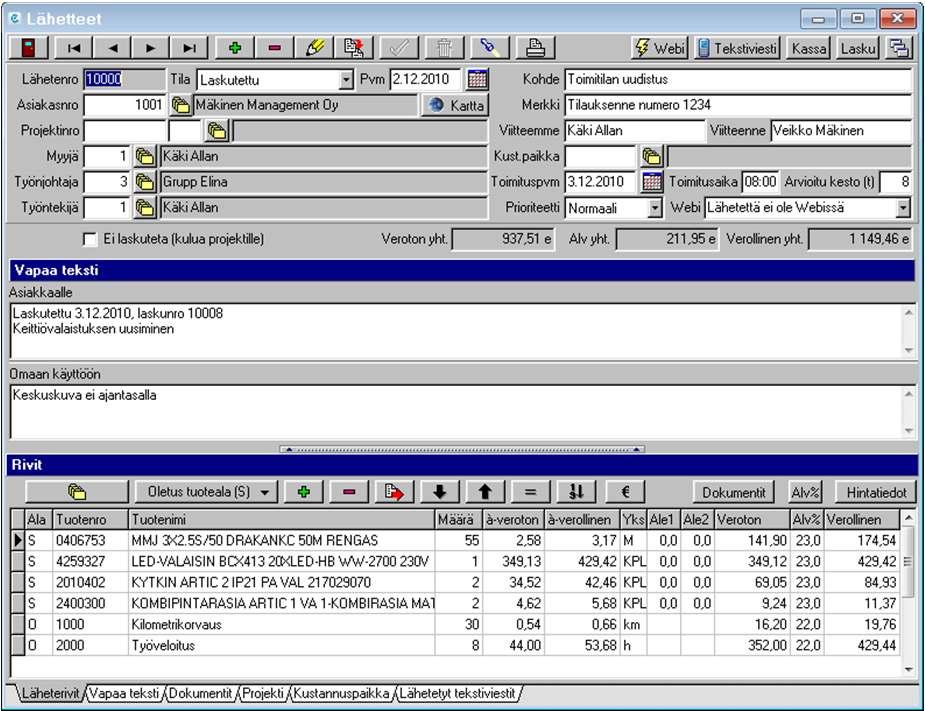Add a new row with the Rivit green plus
Viewport: 925px width, 711px height.
tap(304, 492)
